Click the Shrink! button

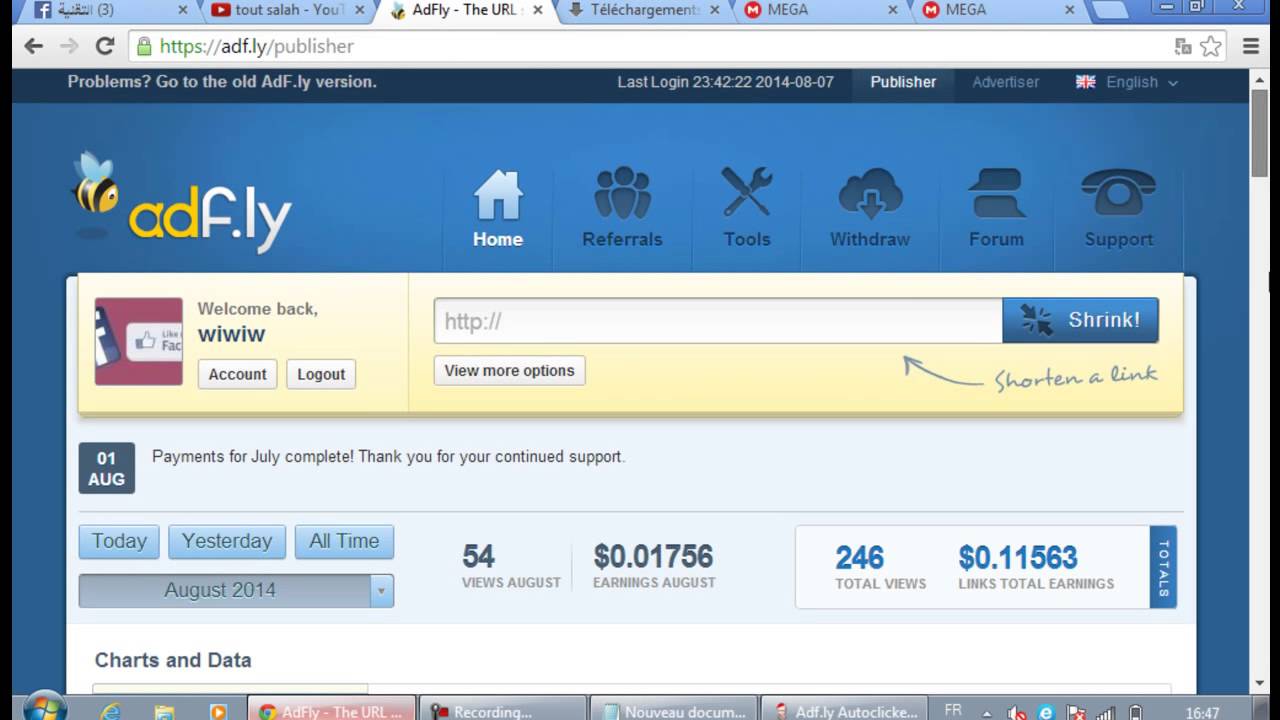(1080, 320)
